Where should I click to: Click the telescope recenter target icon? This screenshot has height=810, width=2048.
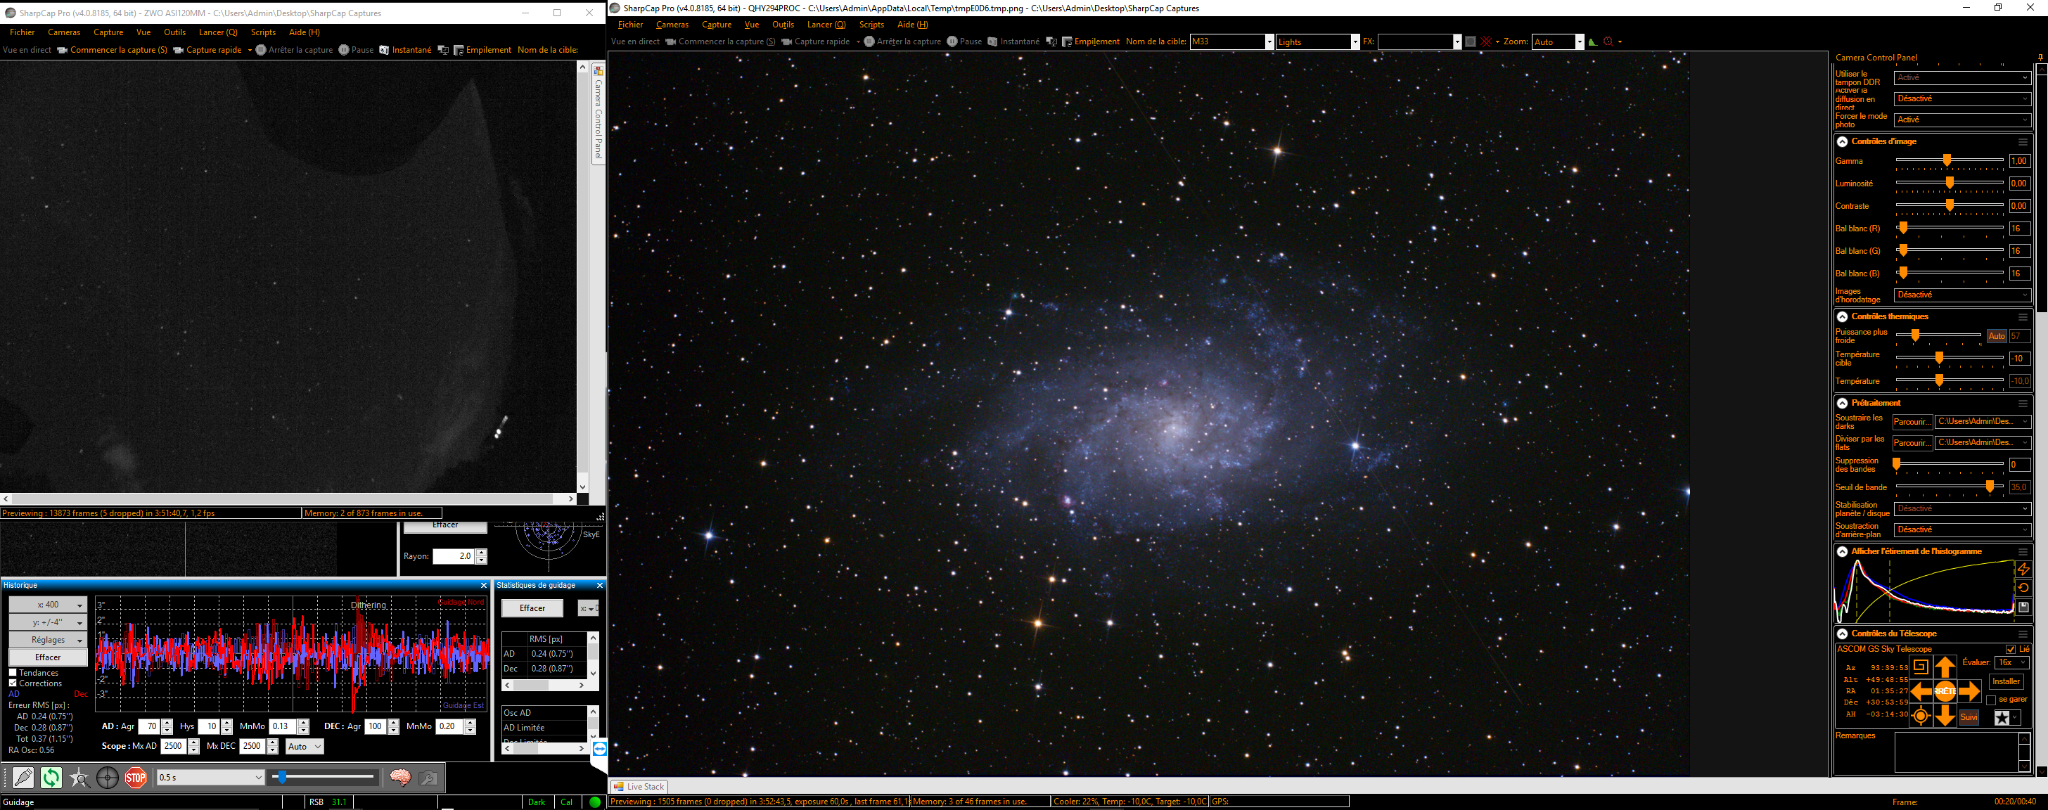point(1920,716)
